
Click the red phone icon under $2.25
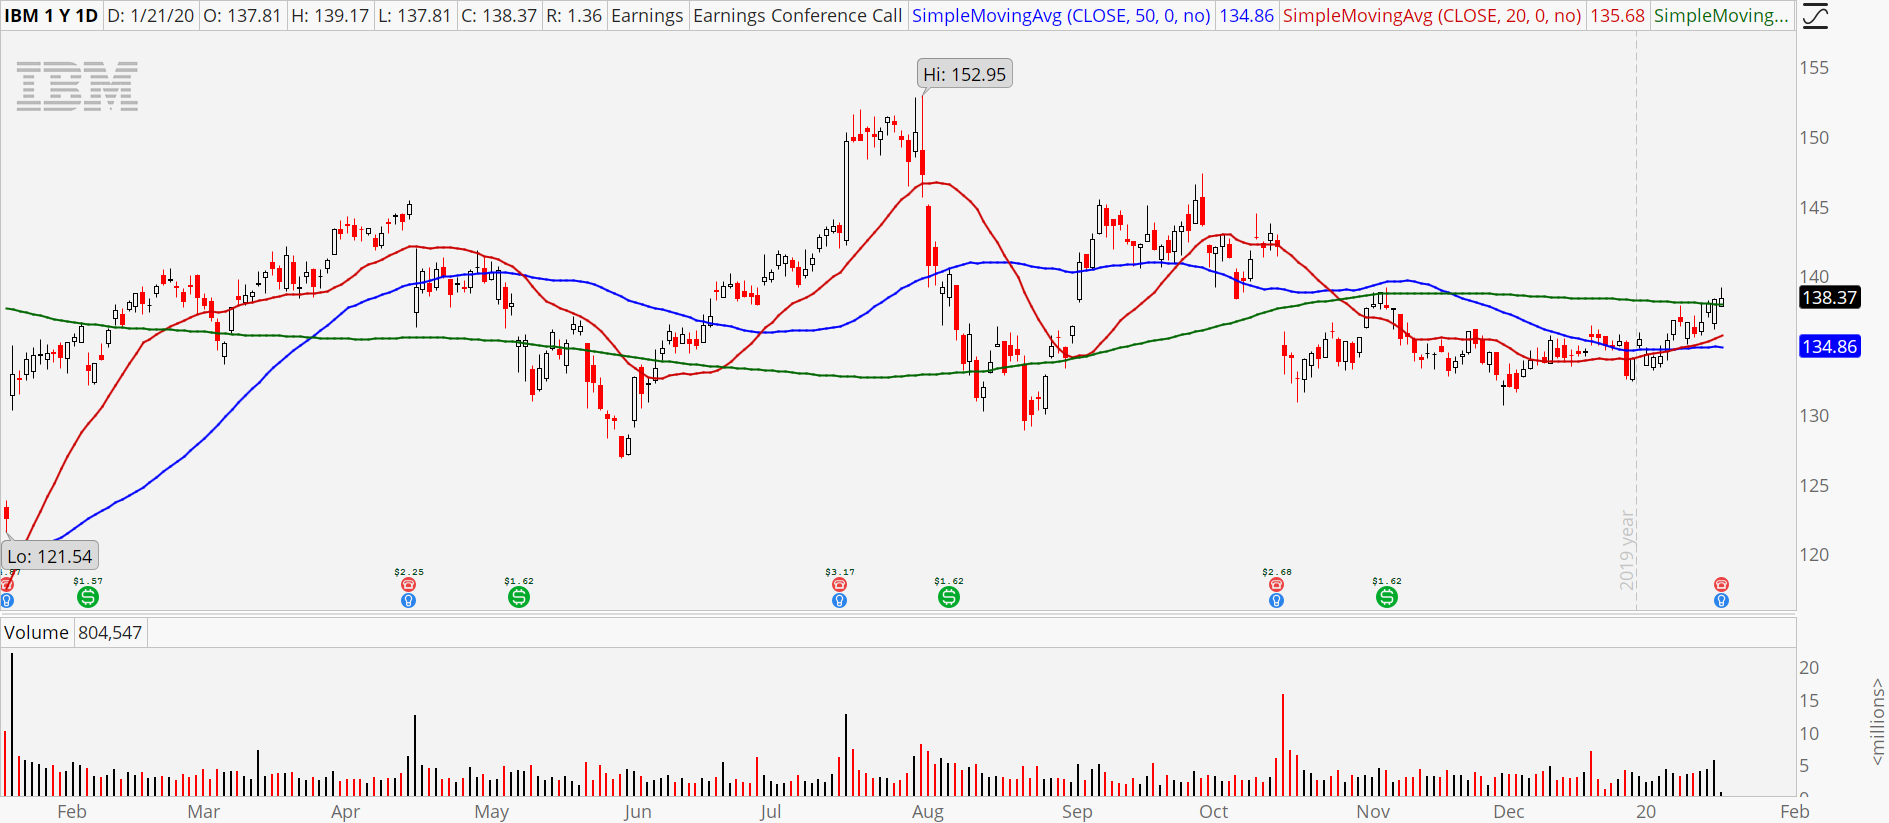point(408,584)
